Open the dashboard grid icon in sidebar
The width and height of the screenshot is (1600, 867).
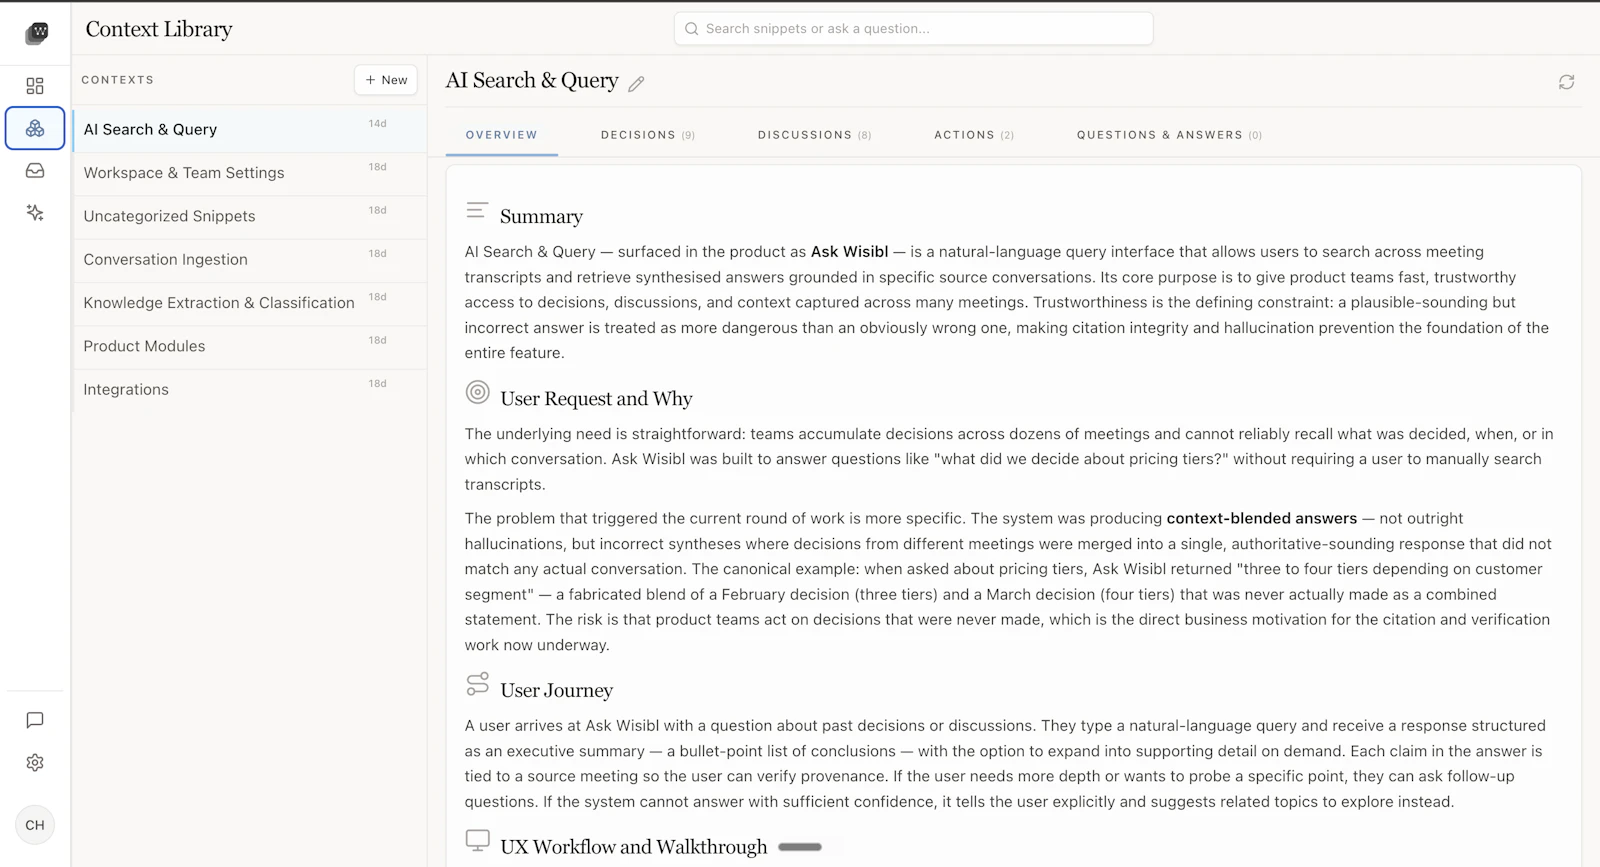pos(35,86)
